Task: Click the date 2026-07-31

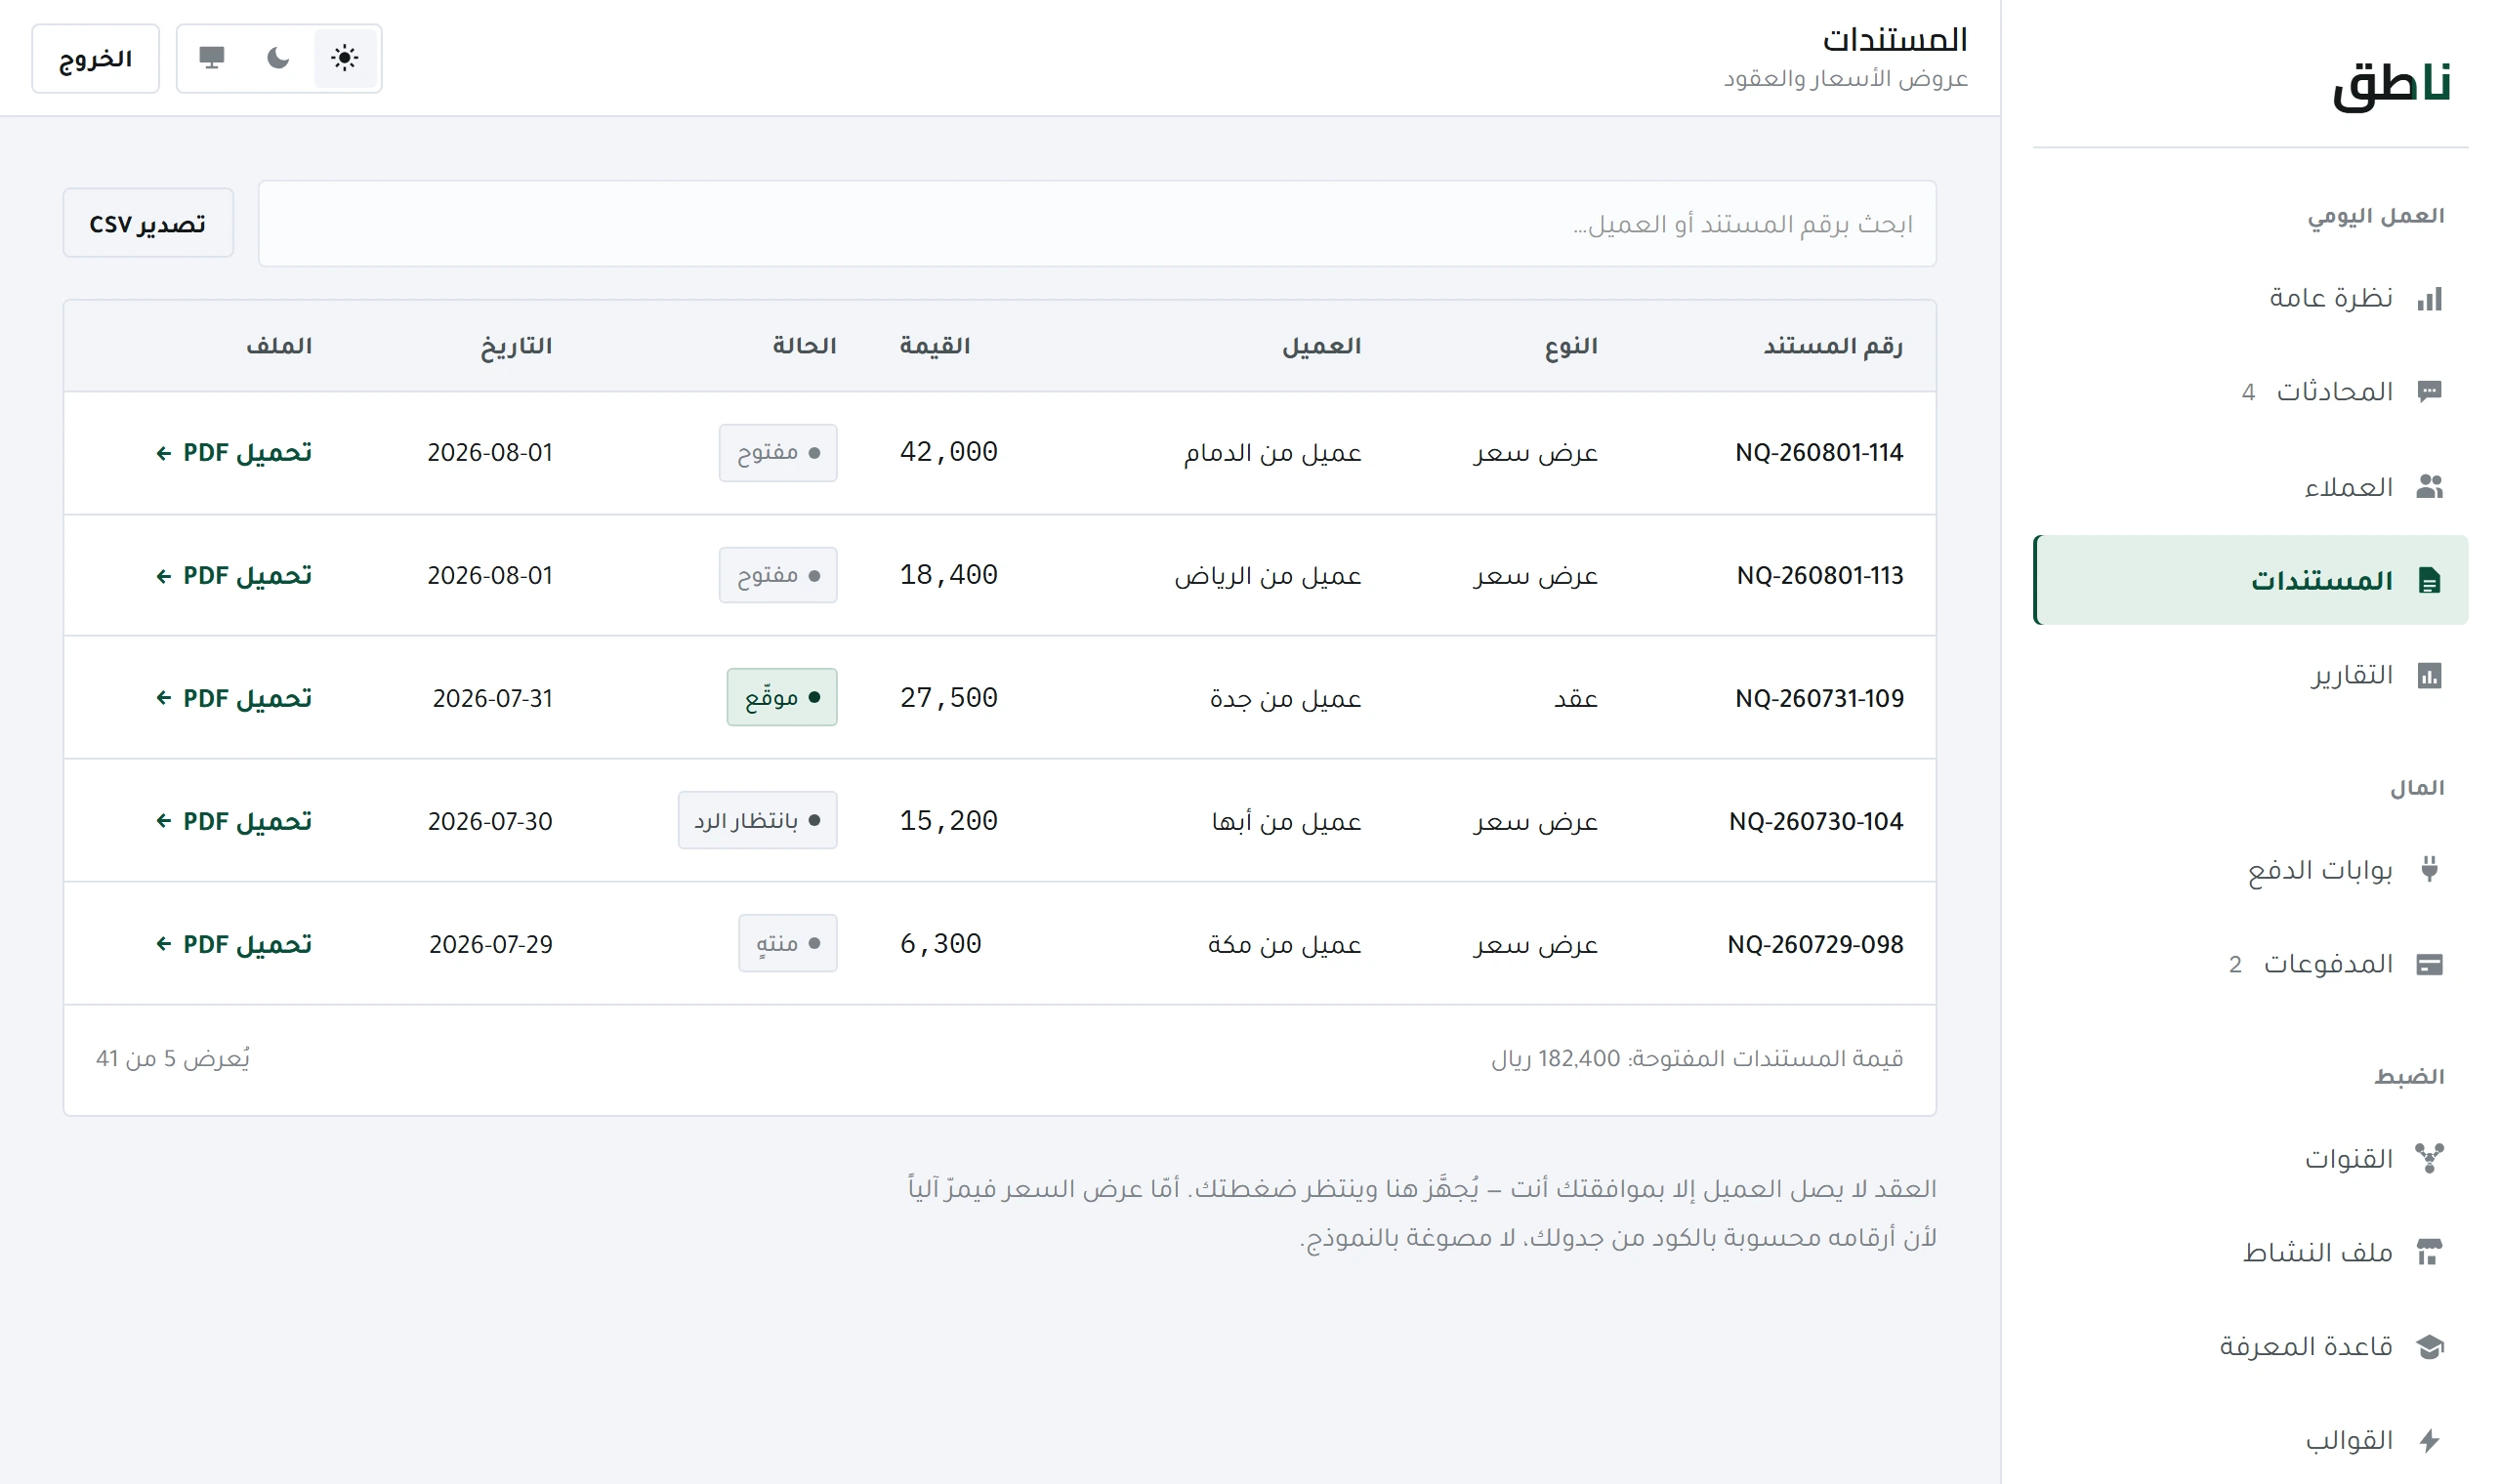Action: (492, 698)
